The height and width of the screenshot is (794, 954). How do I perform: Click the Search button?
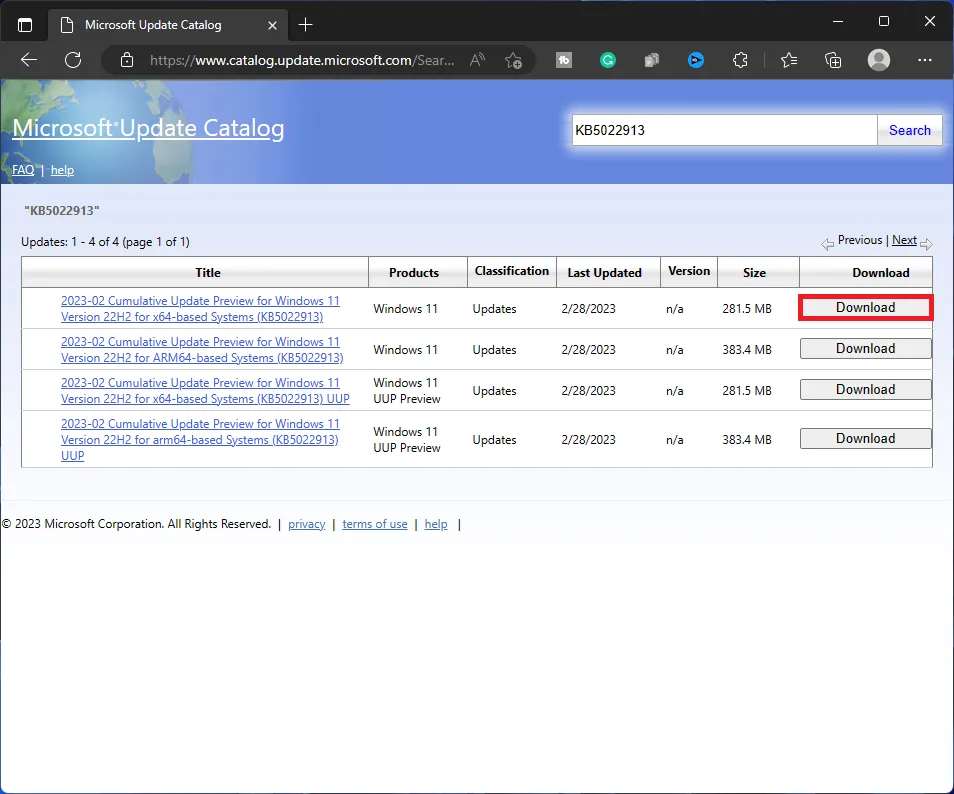tap(910, 130)
